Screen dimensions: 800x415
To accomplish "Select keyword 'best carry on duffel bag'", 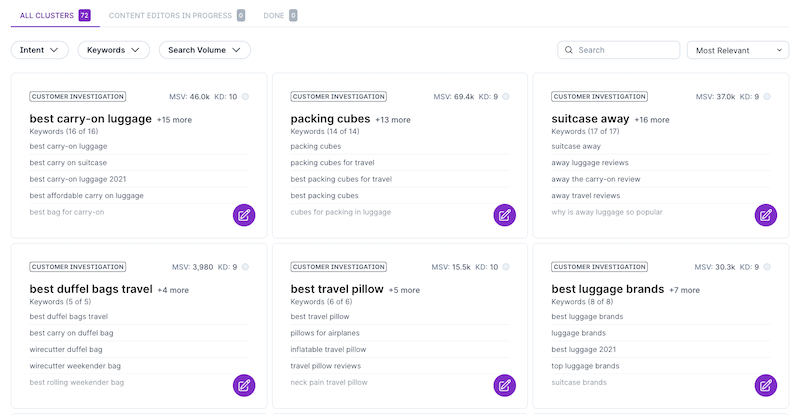I will point(71,333).
